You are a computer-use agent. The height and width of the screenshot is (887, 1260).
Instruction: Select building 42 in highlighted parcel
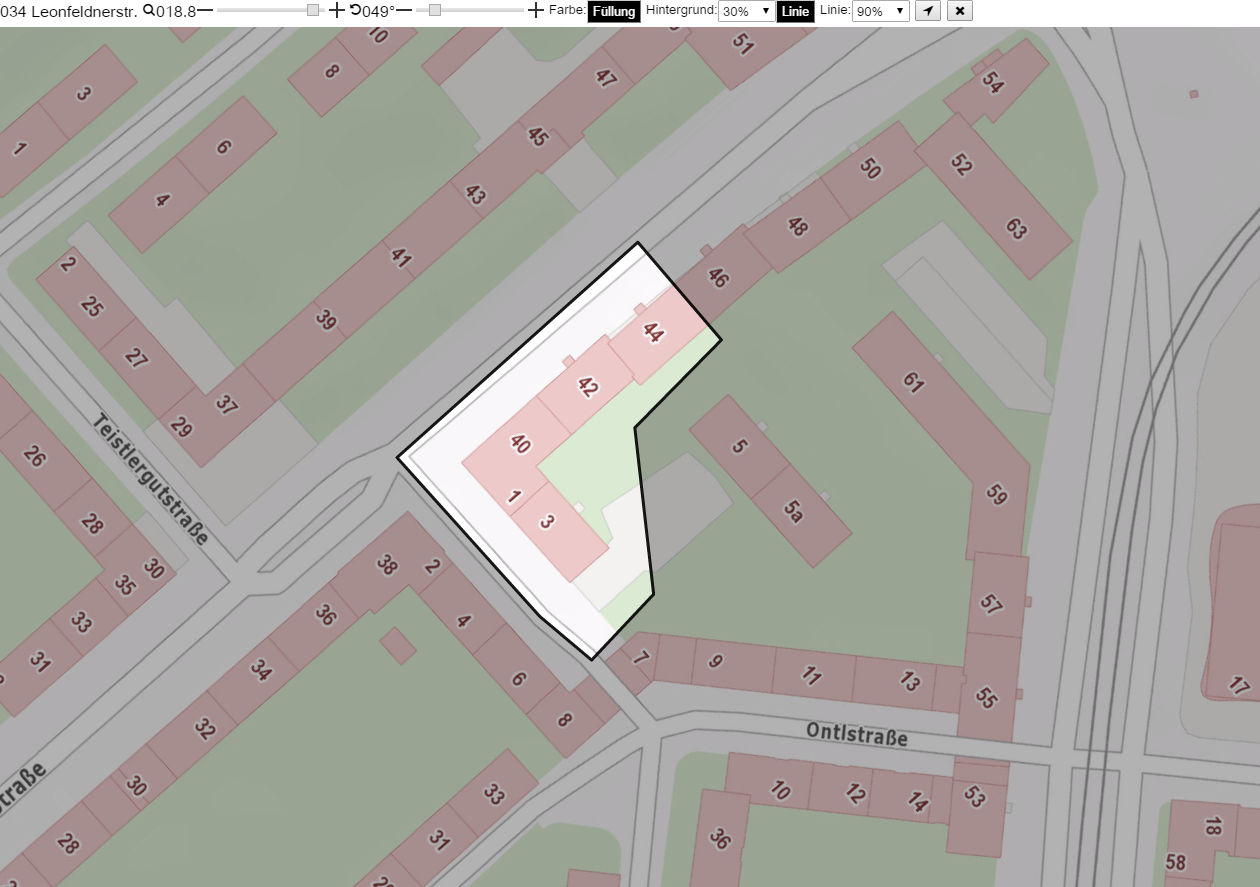point(588,387)
